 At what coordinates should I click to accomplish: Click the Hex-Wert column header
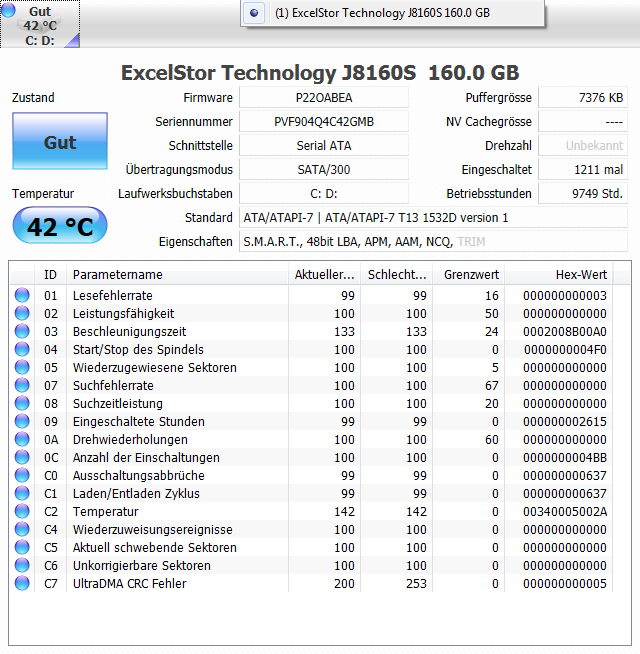point(559,275)
